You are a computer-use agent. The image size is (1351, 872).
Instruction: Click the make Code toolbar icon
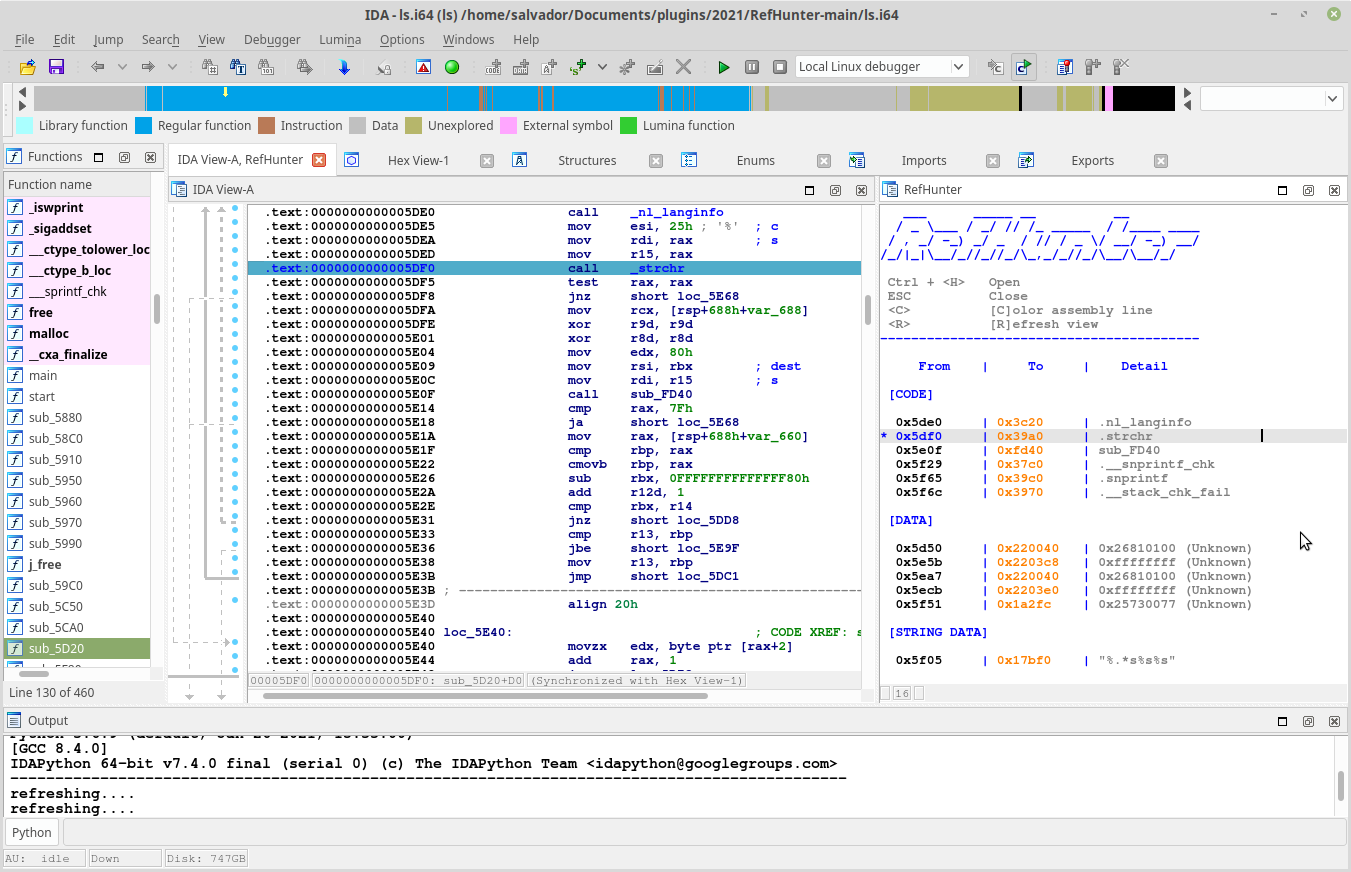(493, 67)
